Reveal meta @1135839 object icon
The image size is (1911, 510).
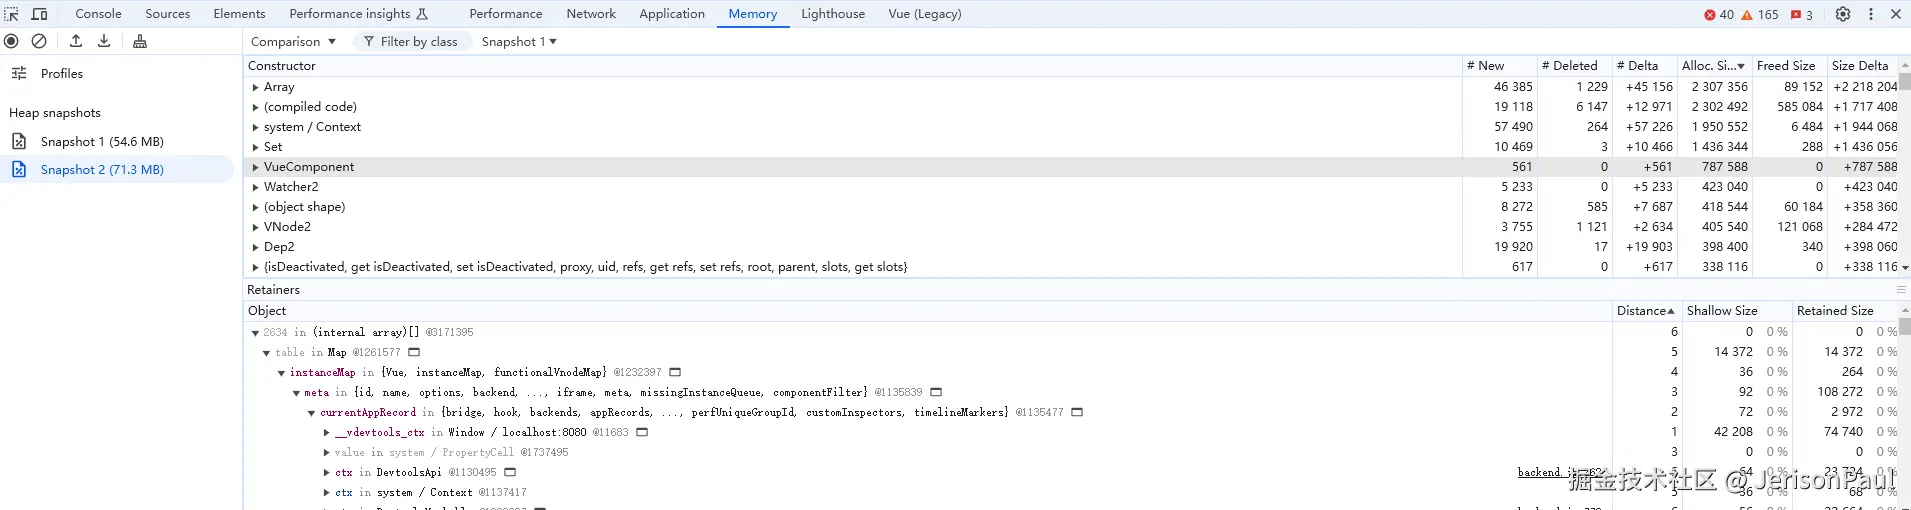click(x=936, y=392)
